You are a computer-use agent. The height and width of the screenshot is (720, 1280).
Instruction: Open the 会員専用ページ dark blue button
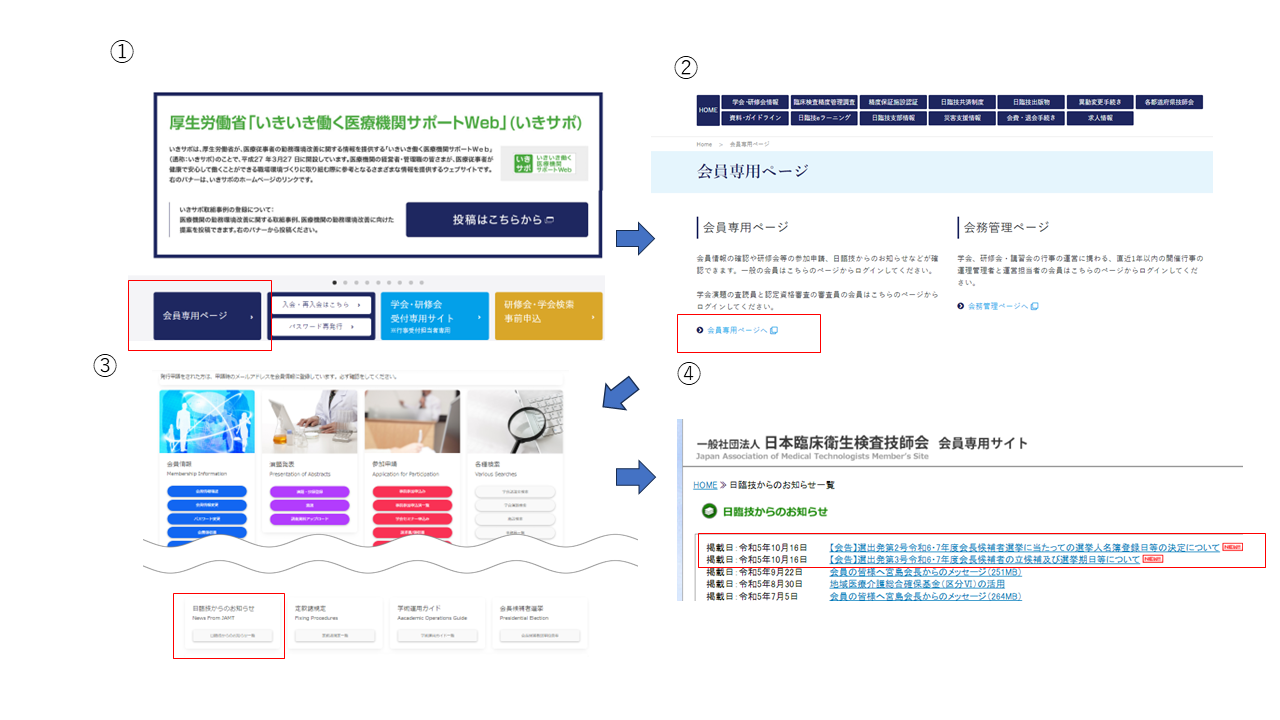coord(209,316)
